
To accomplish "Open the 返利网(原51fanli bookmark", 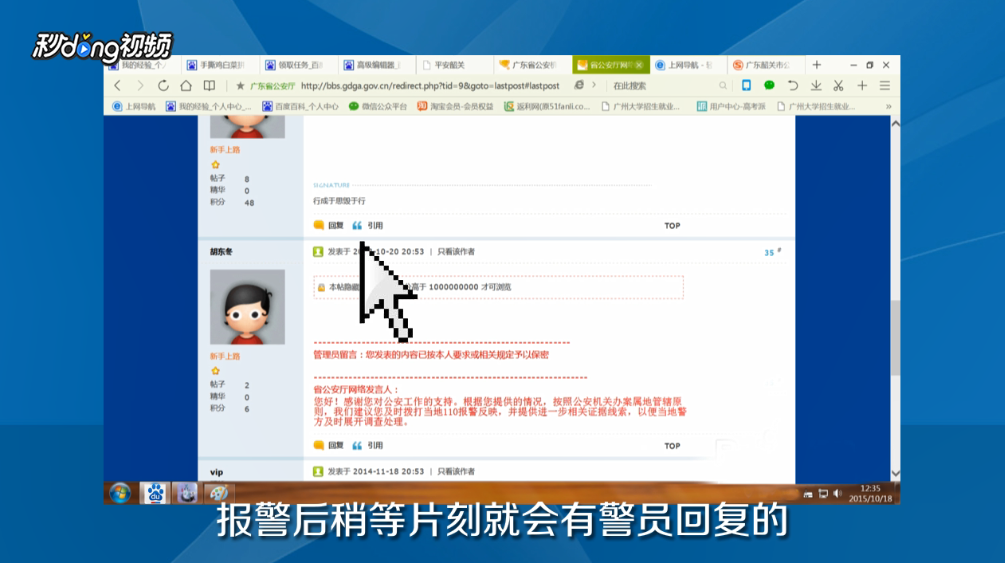I will point(547,106).
